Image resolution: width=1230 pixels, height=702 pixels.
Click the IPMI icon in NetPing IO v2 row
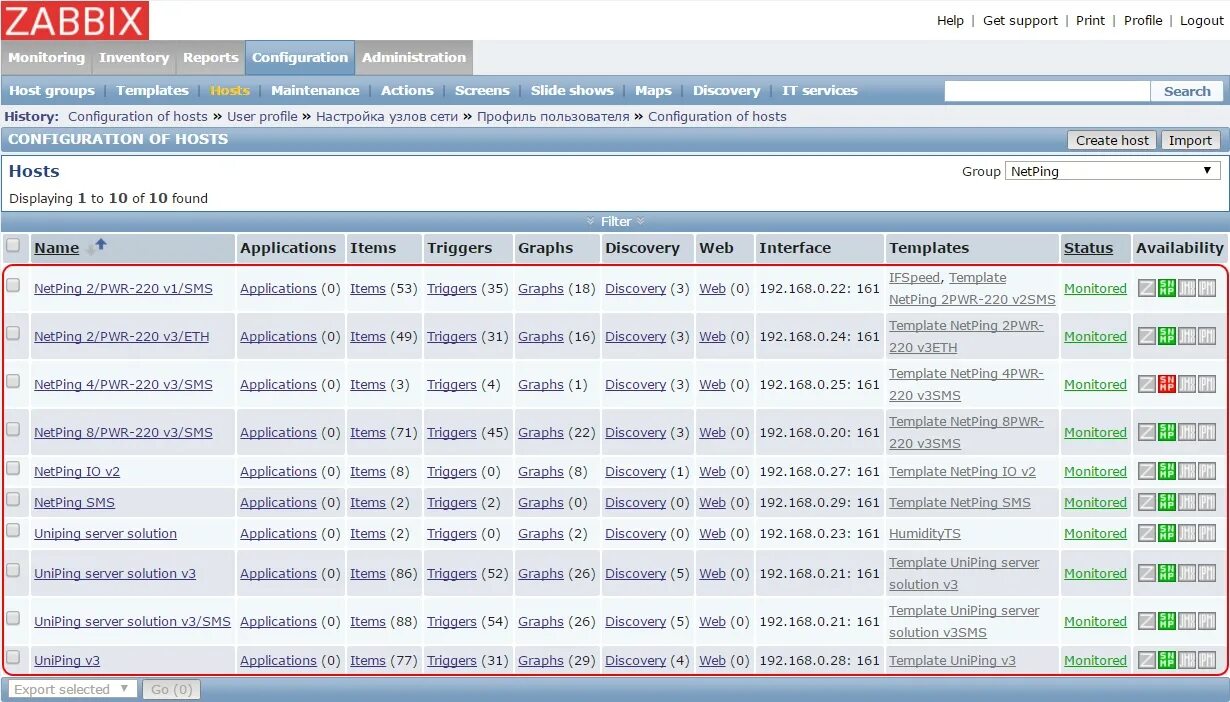[x=1207, y=471]
